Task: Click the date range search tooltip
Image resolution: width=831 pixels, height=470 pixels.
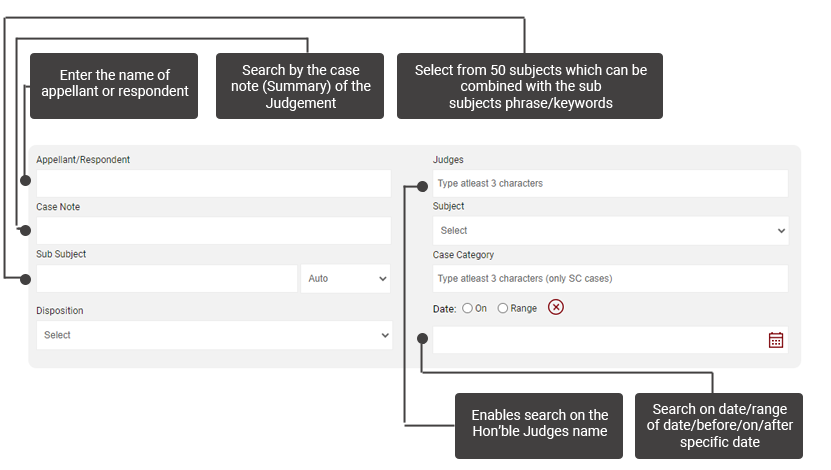Action: pyautogui.click(x=718, y=425)
